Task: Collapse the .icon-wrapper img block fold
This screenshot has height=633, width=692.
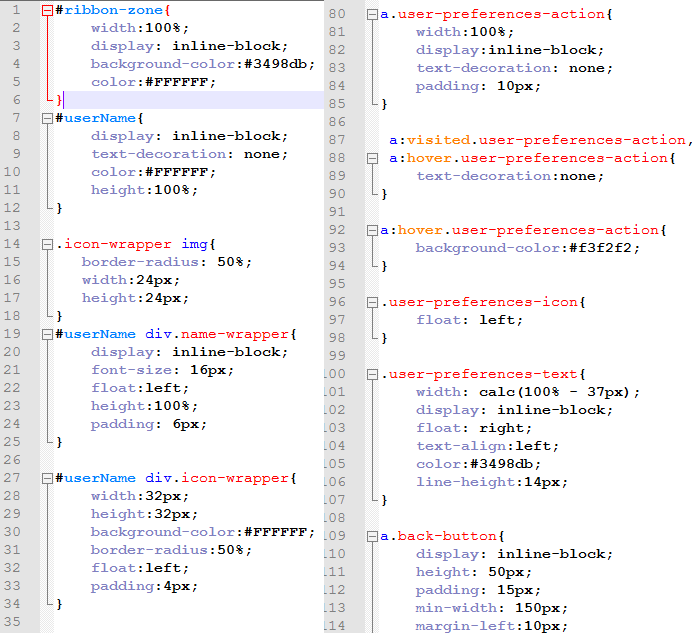Action: [48, 244]
